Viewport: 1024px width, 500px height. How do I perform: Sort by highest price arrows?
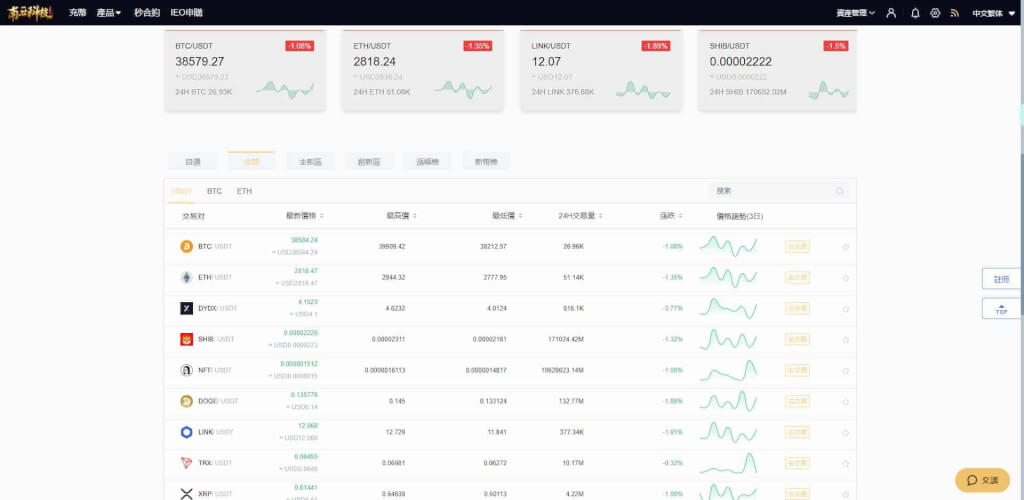pyautogui.click(x=415, y=216)
